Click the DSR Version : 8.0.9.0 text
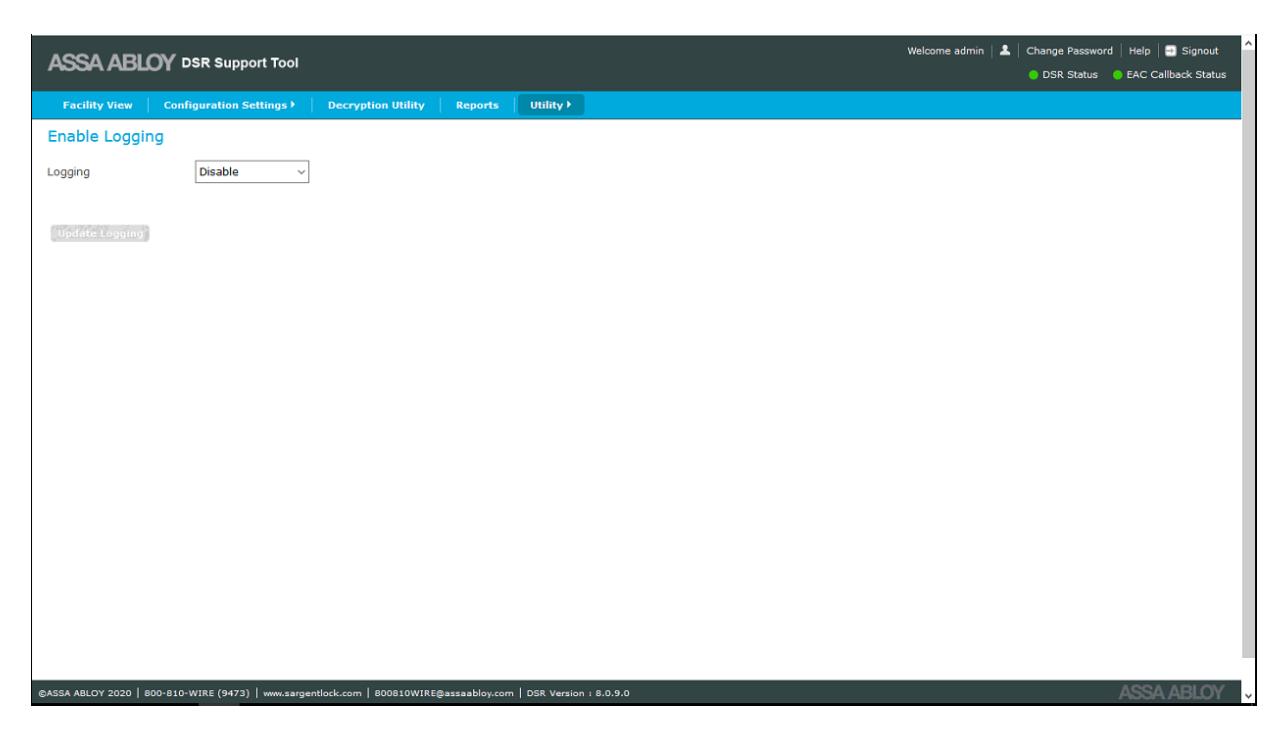 tap(580, 693)
